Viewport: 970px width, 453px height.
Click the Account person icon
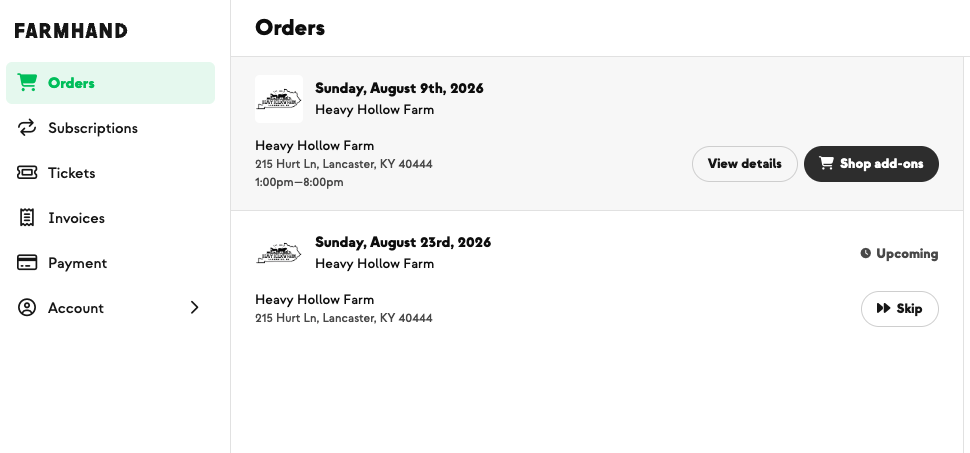[27, 308]
